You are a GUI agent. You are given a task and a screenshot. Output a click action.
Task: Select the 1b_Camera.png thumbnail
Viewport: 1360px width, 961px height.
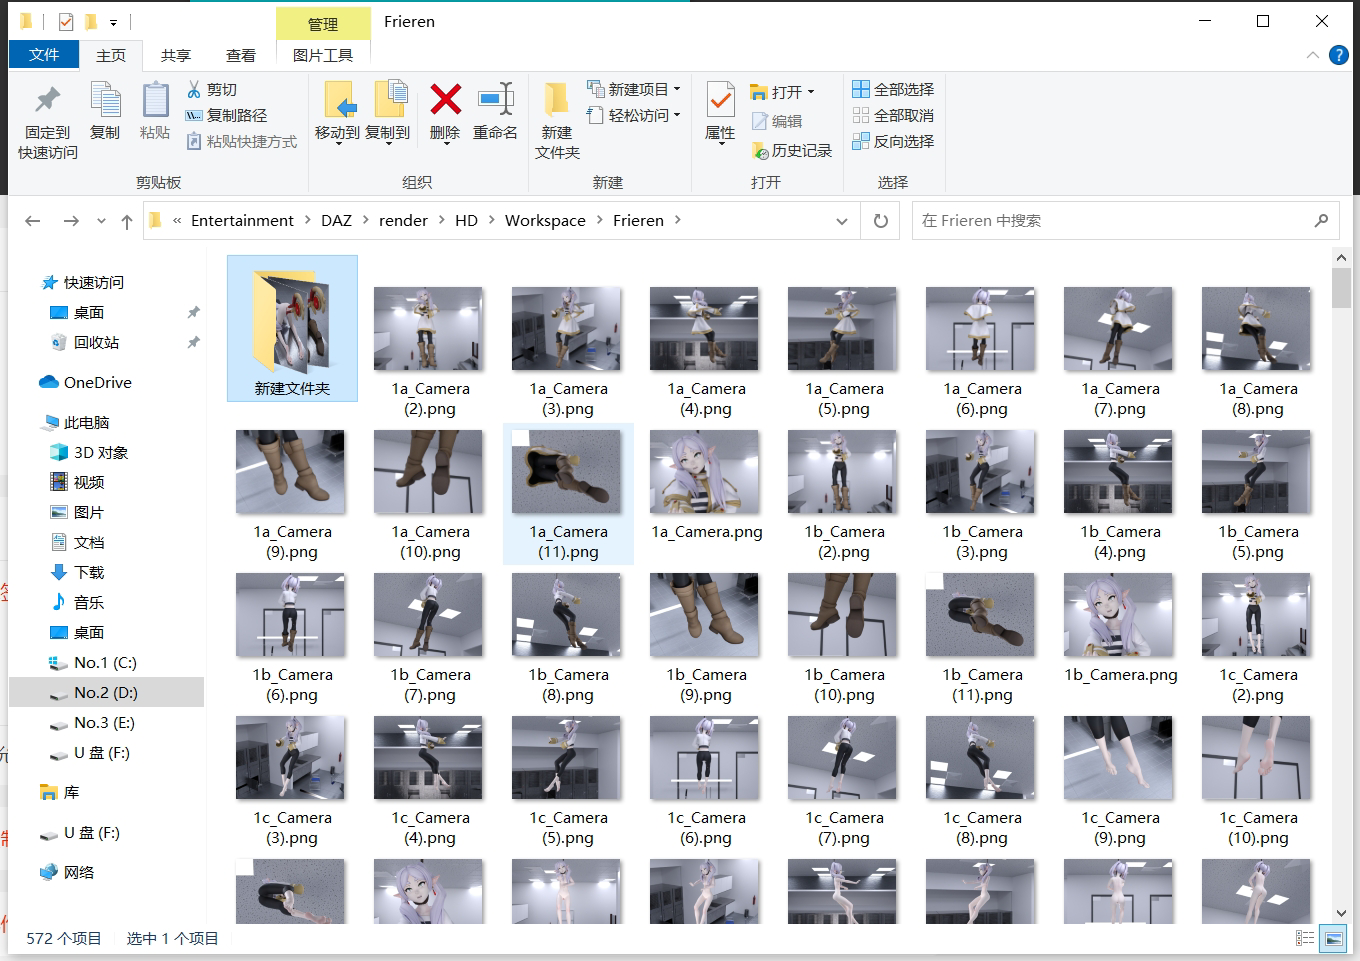tap(1120, 630)
